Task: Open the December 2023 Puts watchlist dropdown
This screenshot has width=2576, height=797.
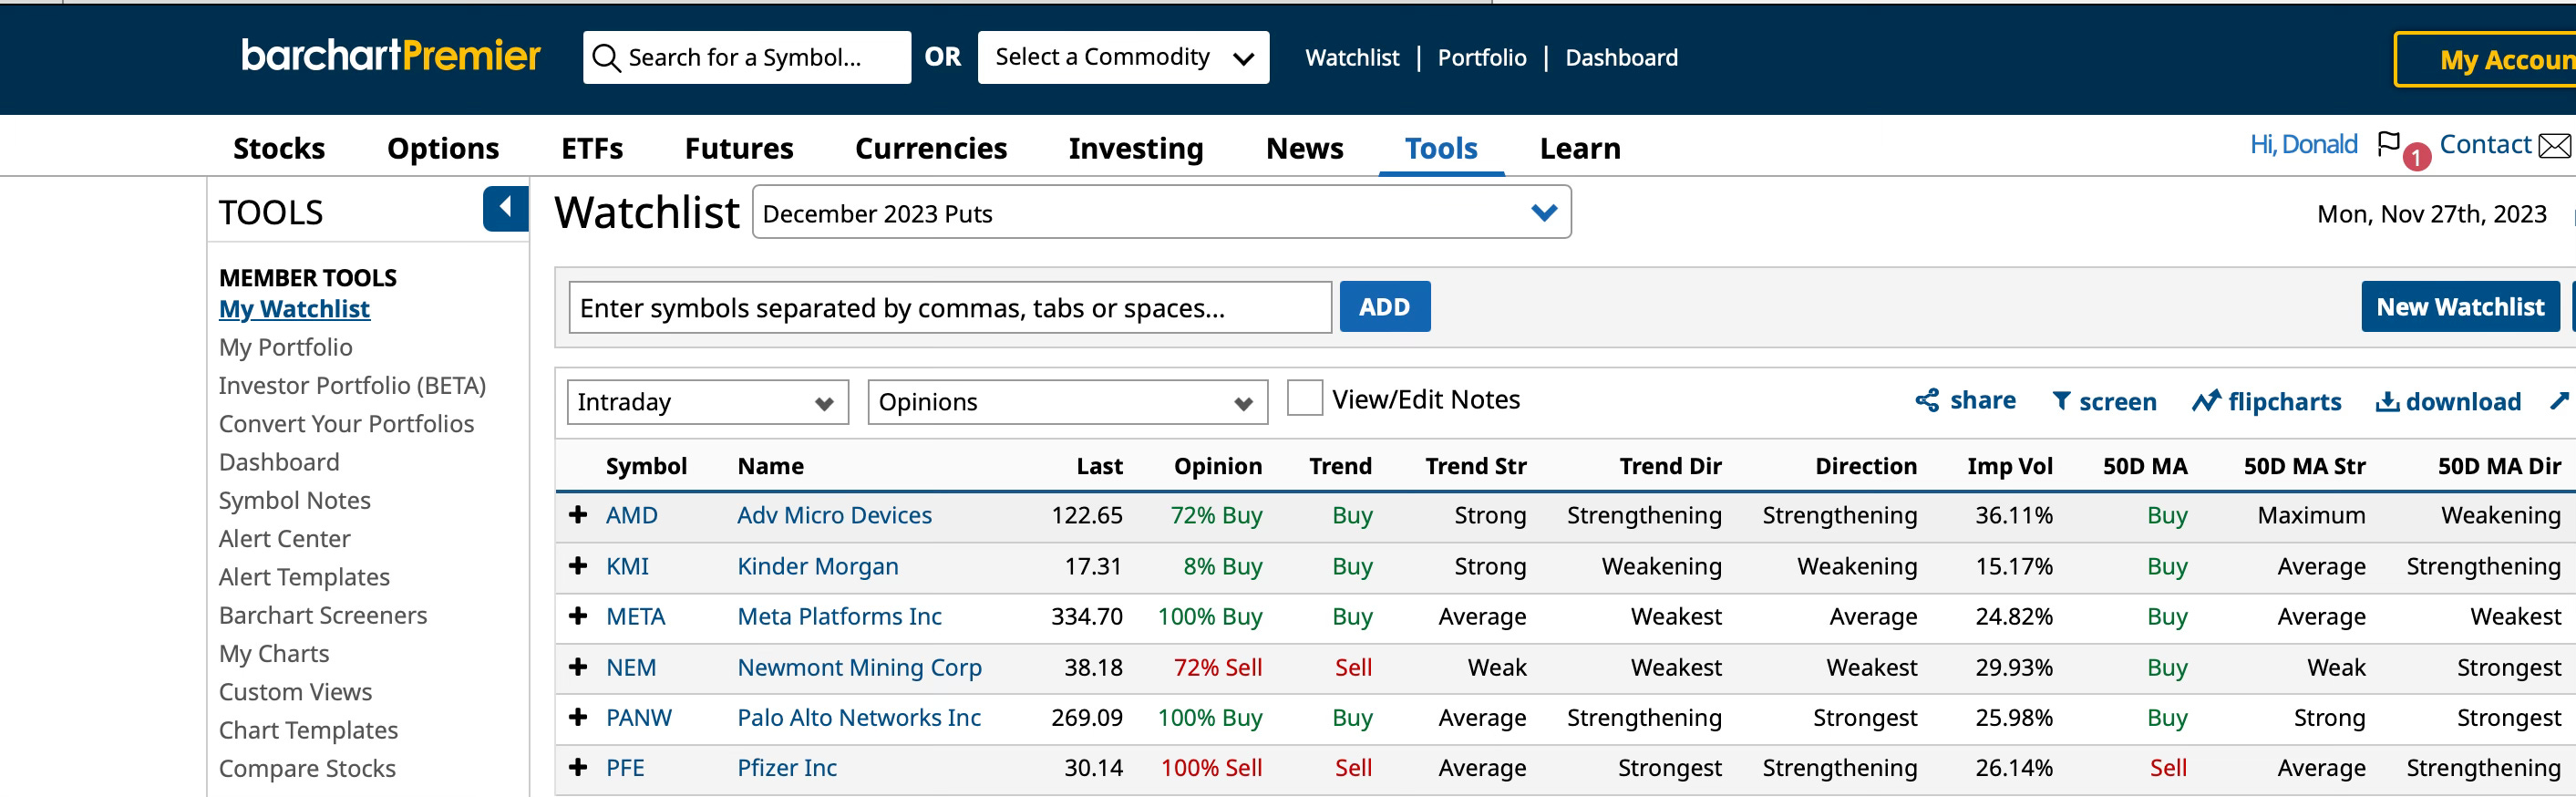Action: [x=1161, y=212]
